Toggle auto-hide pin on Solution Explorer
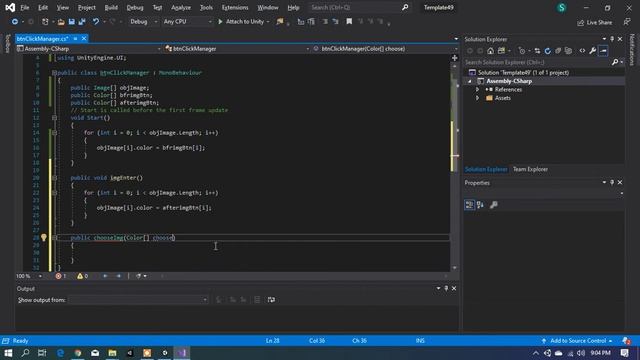Screen dimensions: 640x360 click(612, 39)
